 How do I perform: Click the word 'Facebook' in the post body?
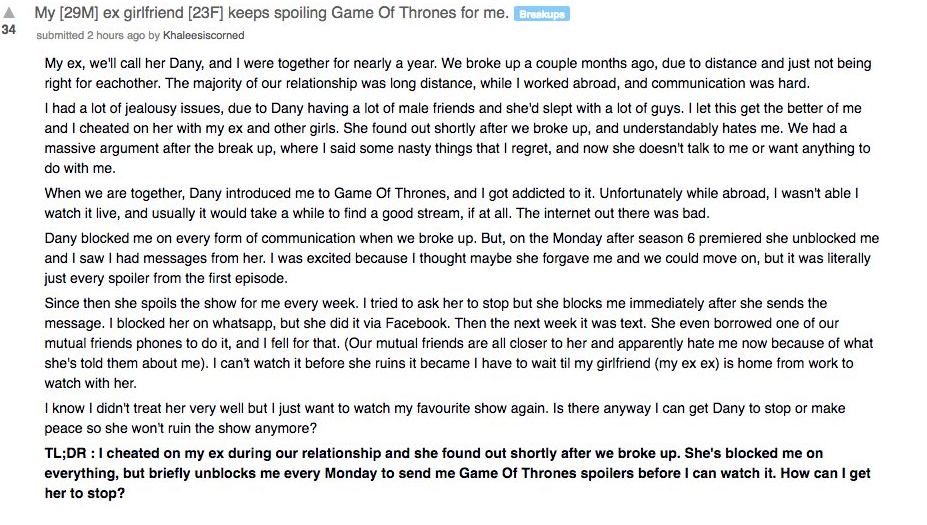417,323
